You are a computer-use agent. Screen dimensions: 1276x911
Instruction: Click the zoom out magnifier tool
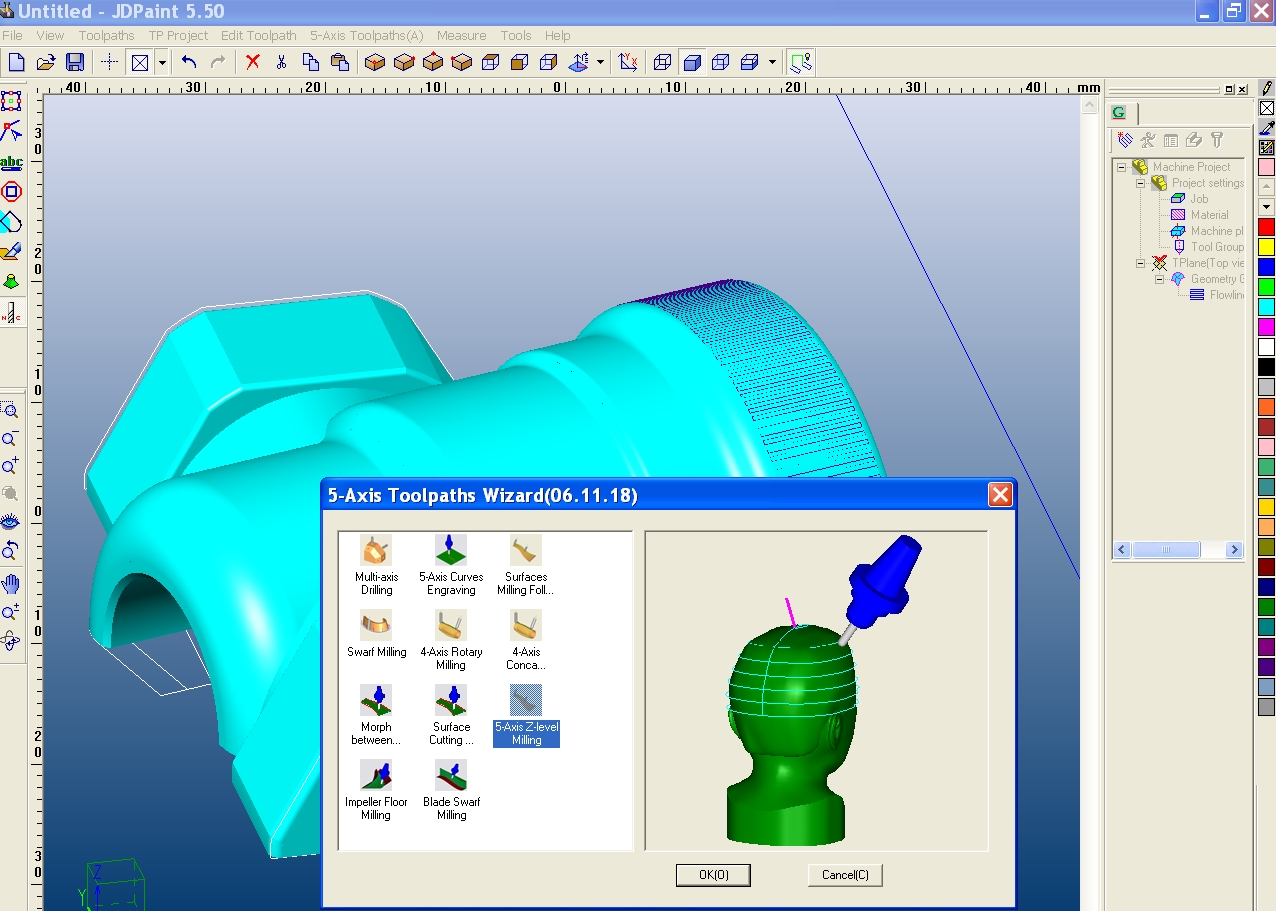pyautogui.click(x=10, y=439)
